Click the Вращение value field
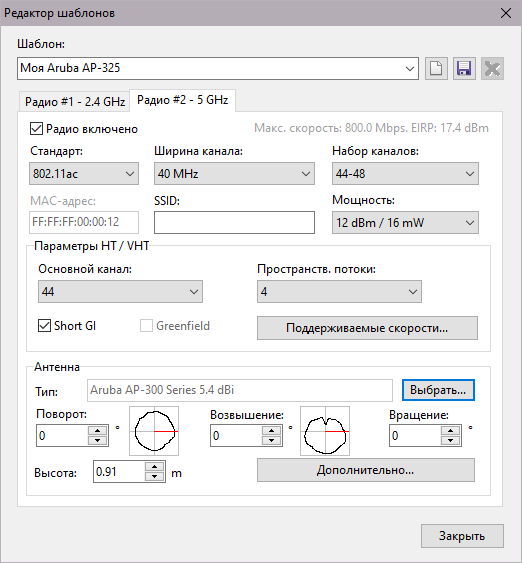 (415, 436)
